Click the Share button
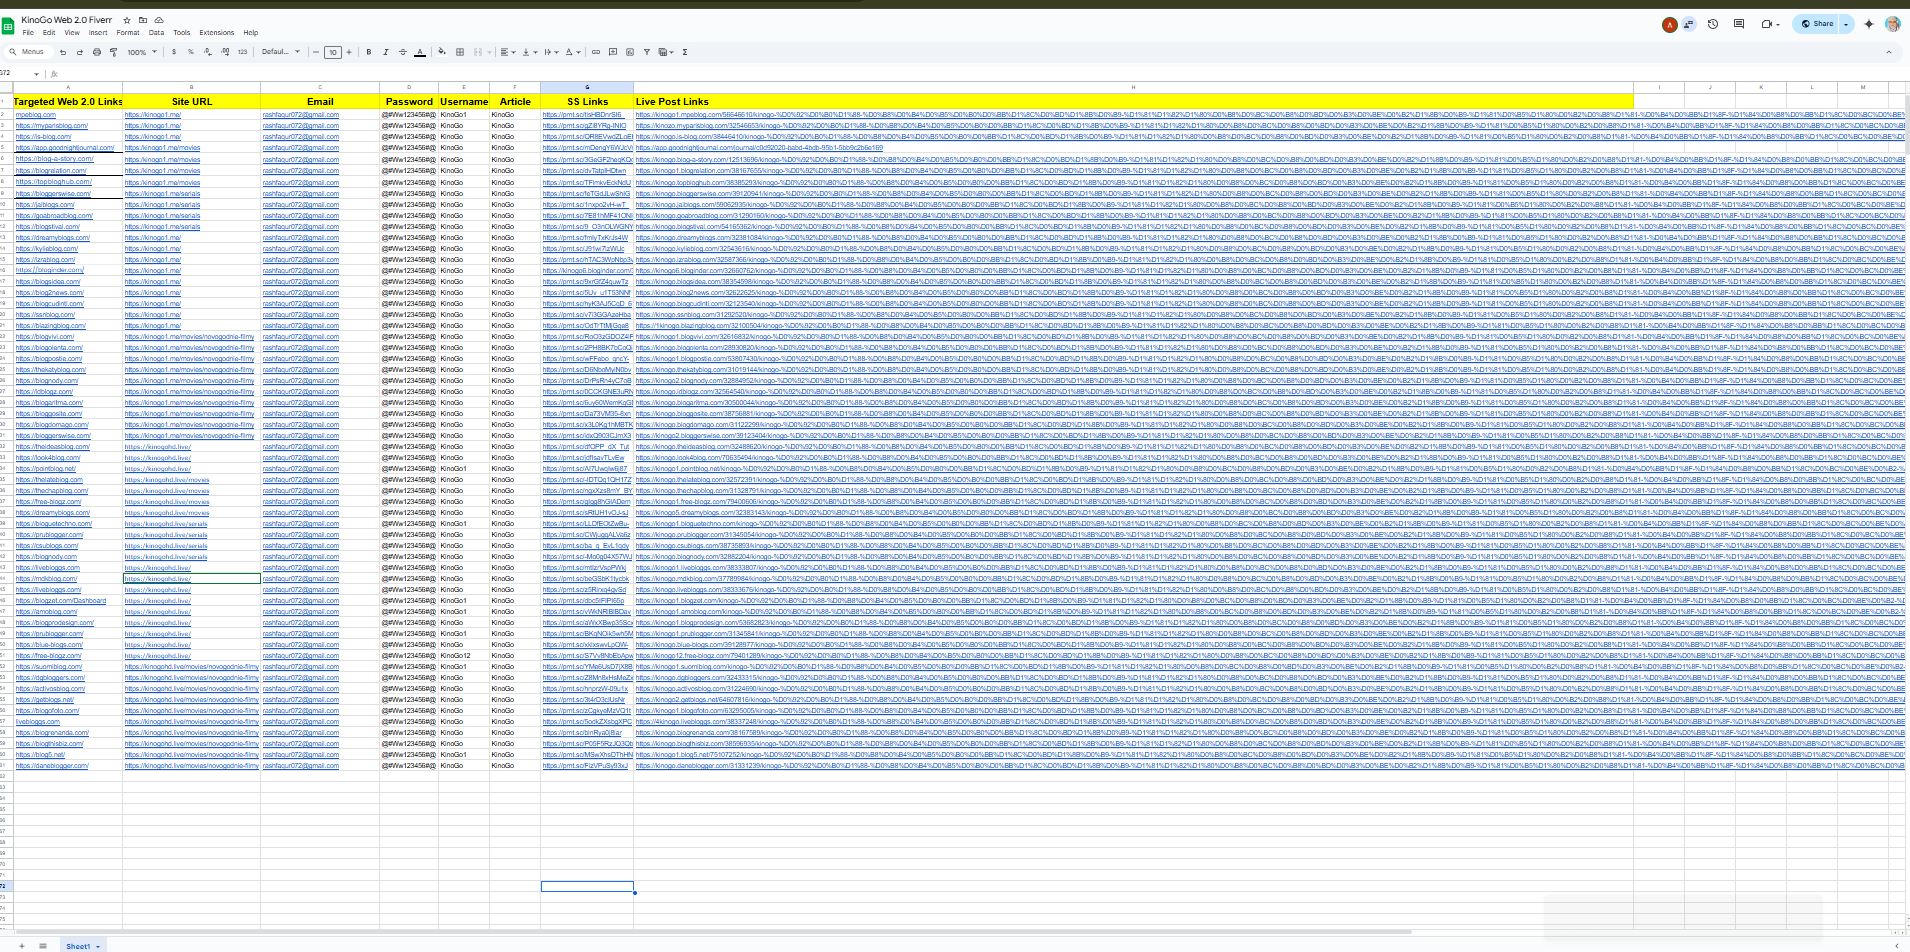Viewport: 1910px width, 952px height. 1818,24
